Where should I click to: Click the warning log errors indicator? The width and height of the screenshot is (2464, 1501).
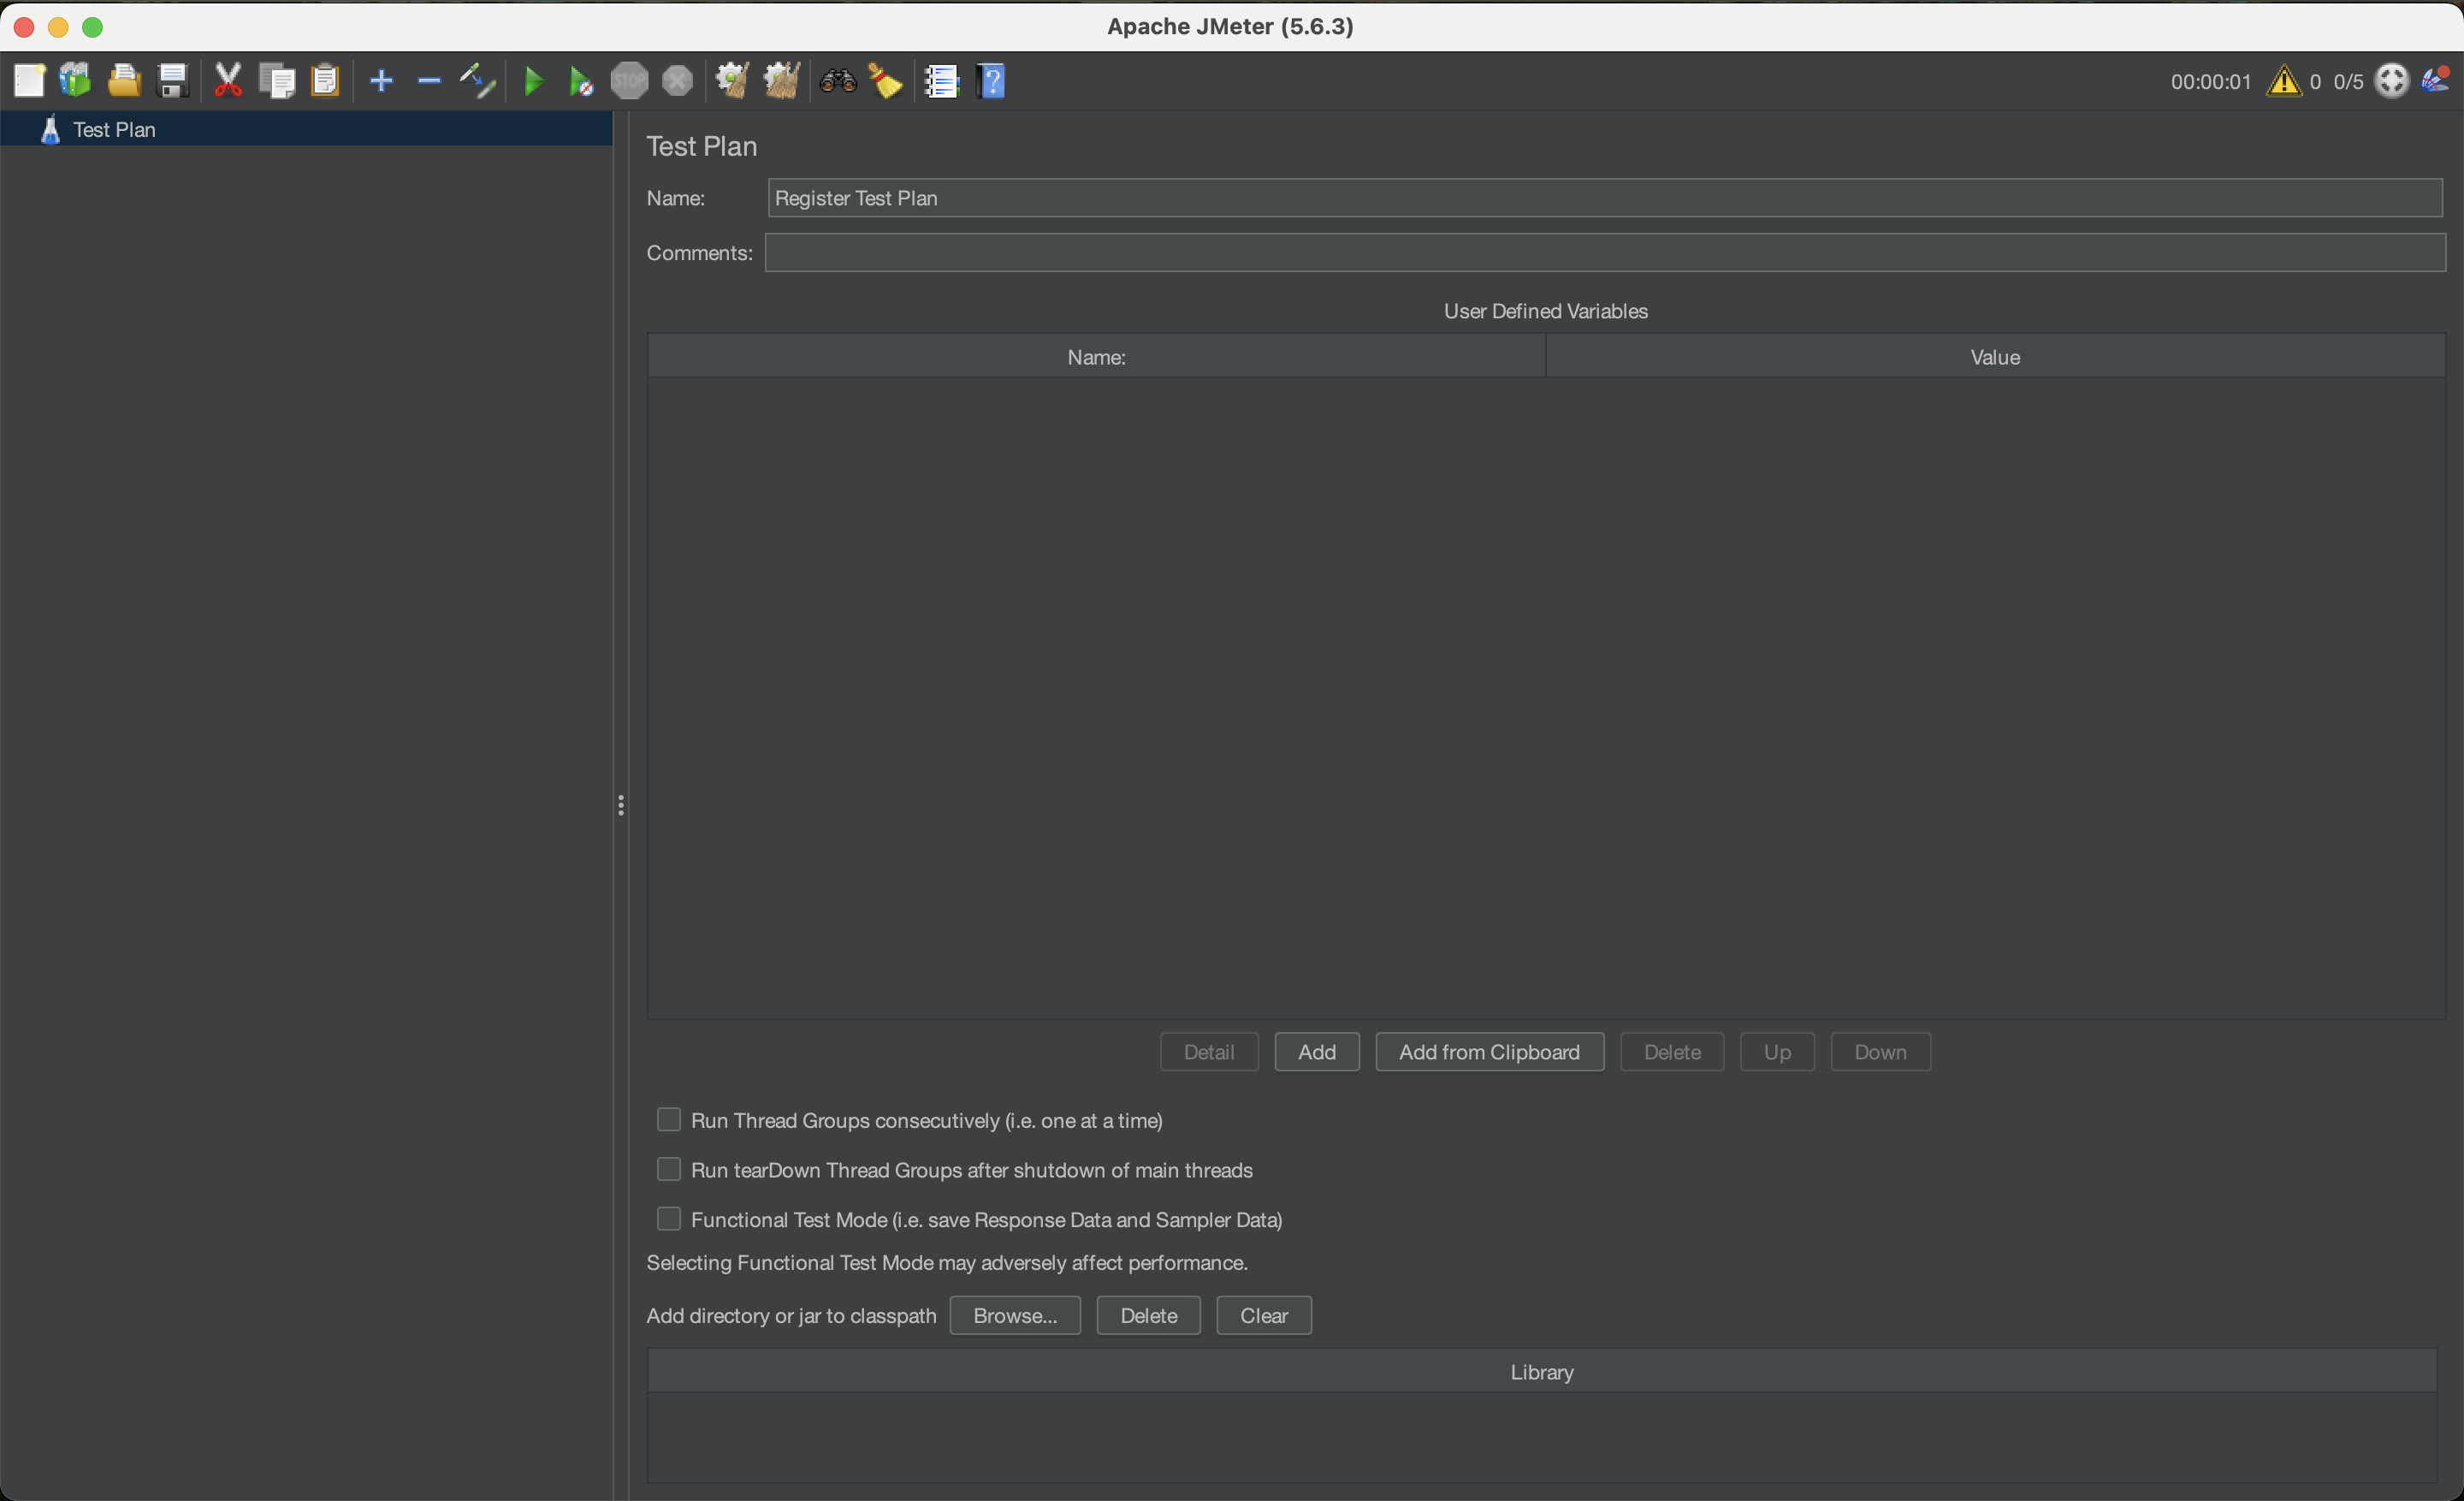point(2283,81)
